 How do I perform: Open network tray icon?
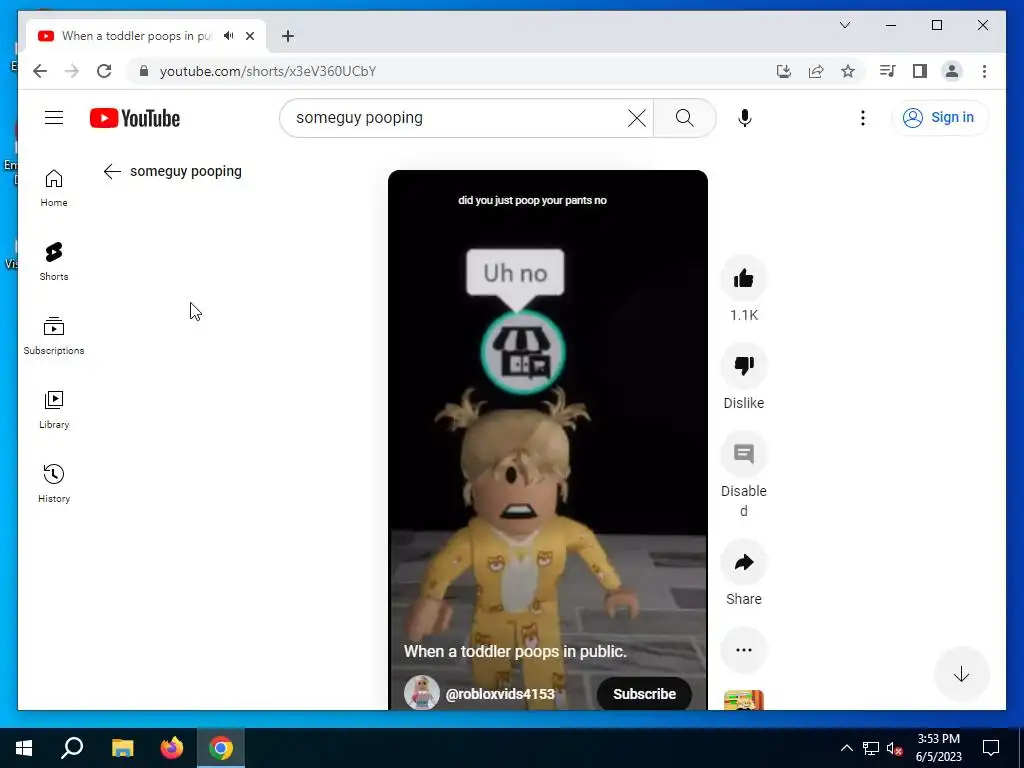pyautogui.click(x=871, y=748)
